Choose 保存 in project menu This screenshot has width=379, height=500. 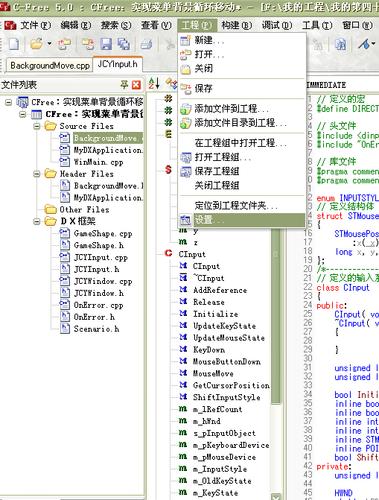click(242, 88)
